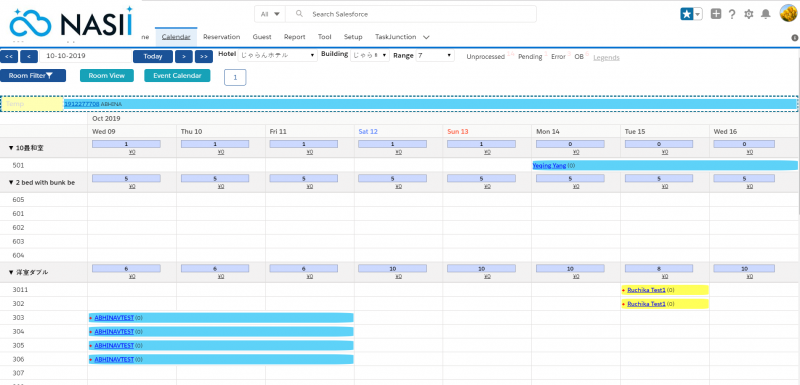Select room 307 row label

18,373
